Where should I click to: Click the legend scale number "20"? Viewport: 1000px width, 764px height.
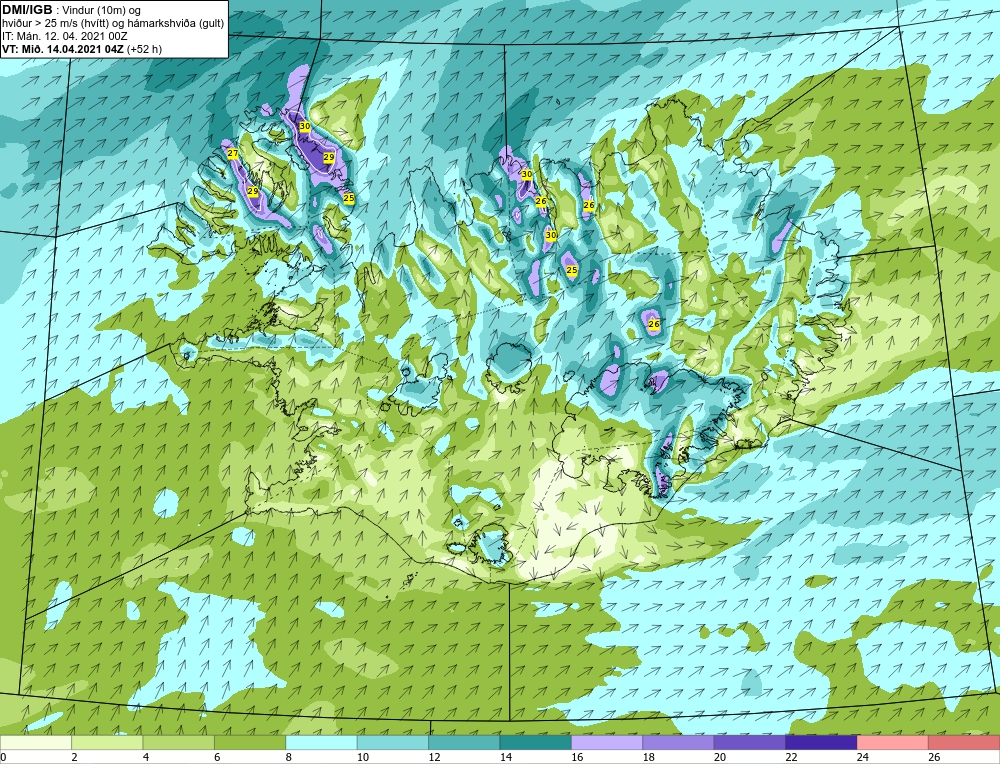(x=720, y=758)
